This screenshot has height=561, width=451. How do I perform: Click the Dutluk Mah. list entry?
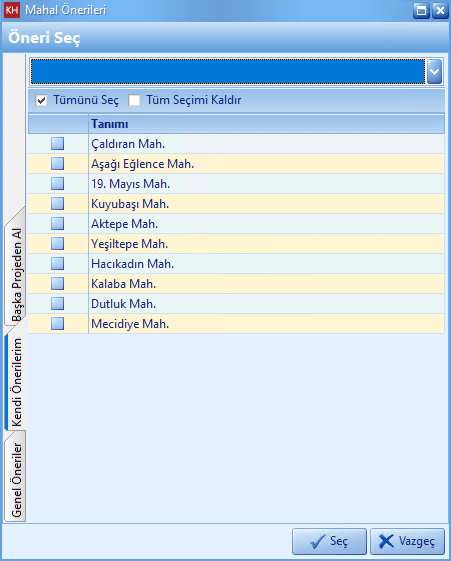(123, 304)
